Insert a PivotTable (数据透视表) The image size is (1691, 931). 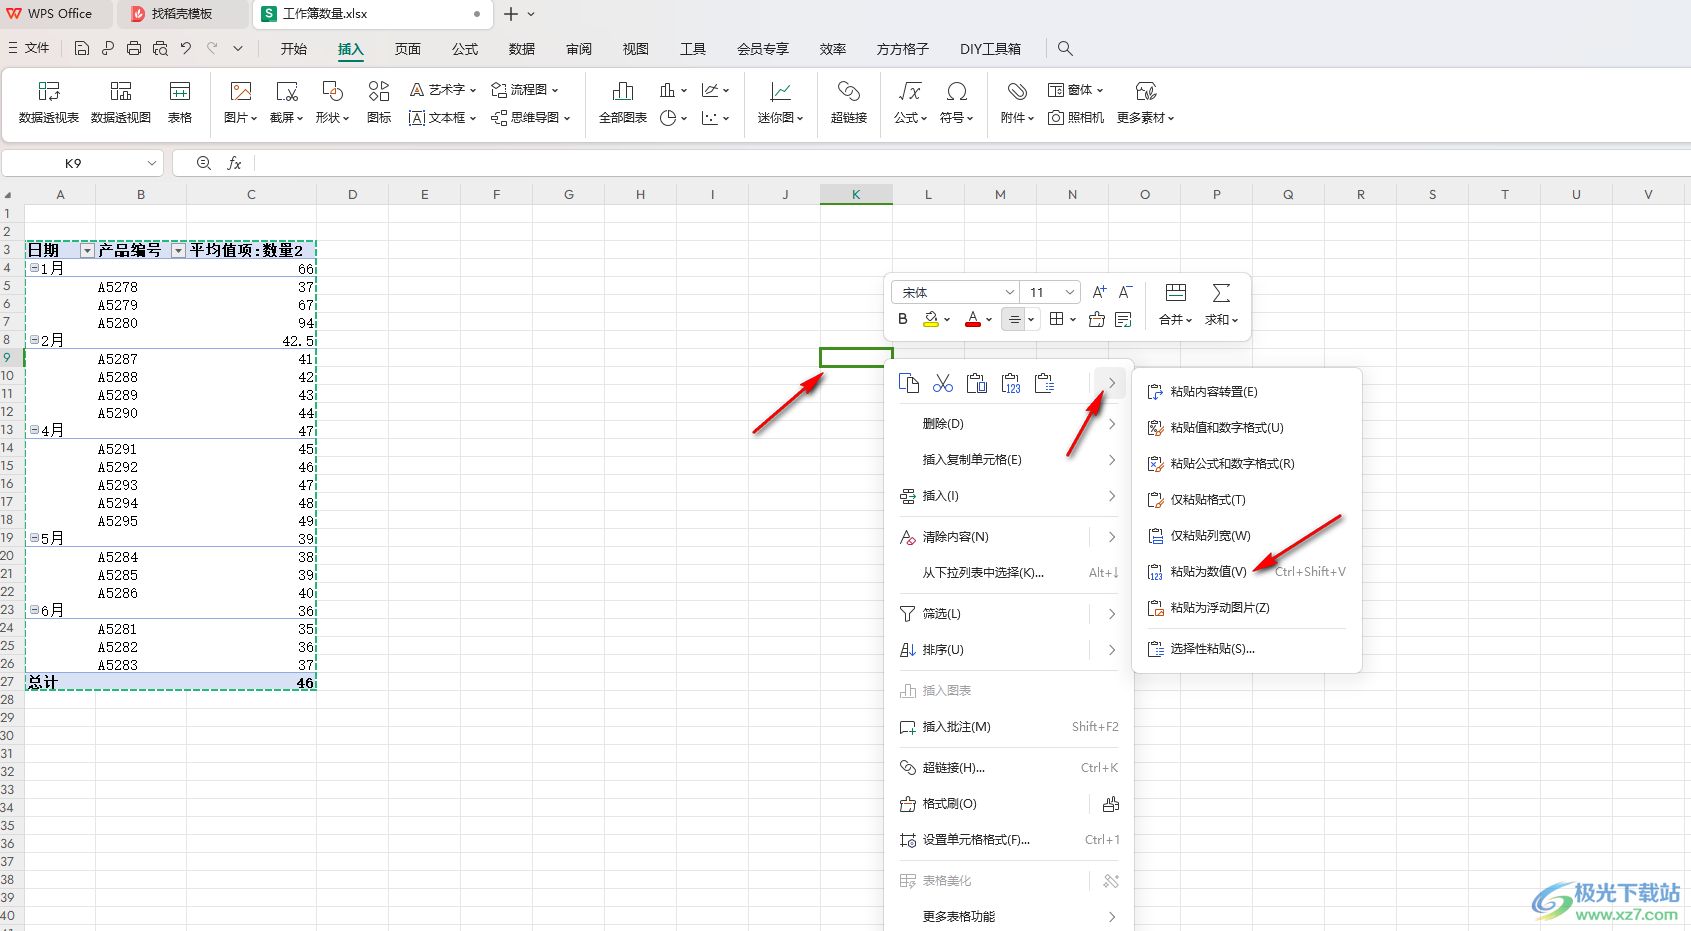pyautogui.click(x=49, y=103)
